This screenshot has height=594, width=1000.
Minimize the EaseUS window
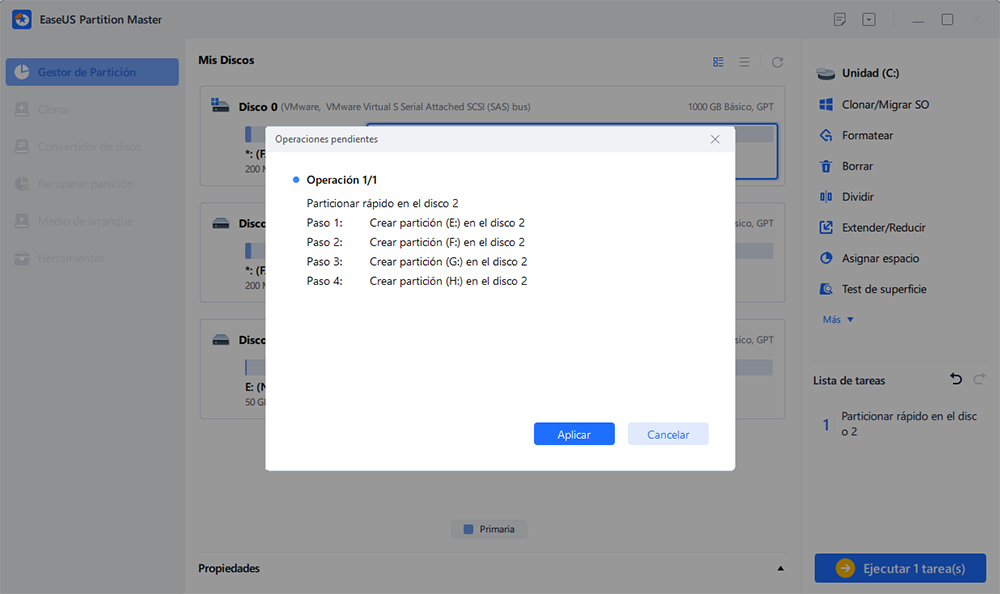coord(918,20)
